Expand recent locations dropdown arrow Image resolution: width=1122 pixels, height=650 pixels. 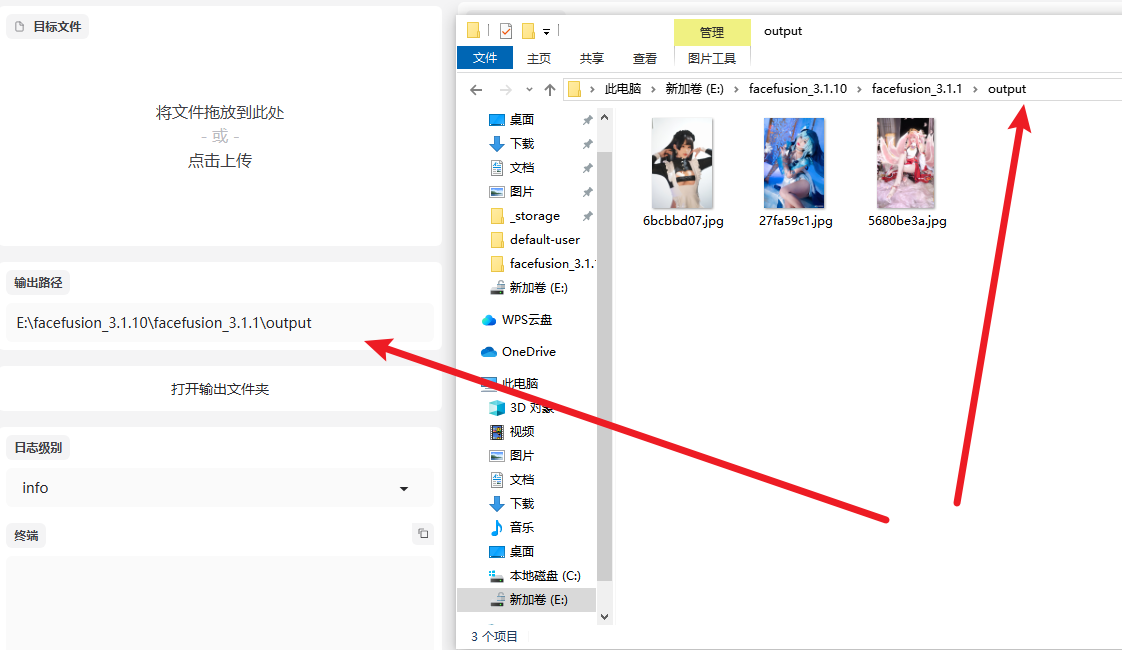(x=529, y=90)
